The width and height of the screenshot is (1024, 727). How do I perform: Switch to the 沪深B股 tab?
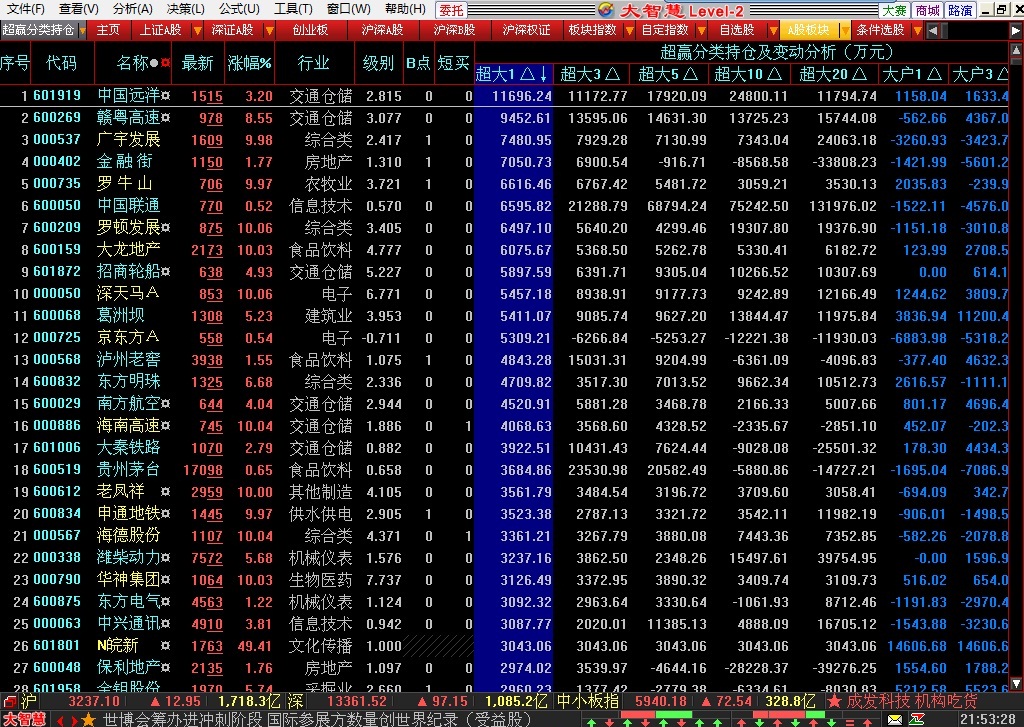(x=455, y=31)
